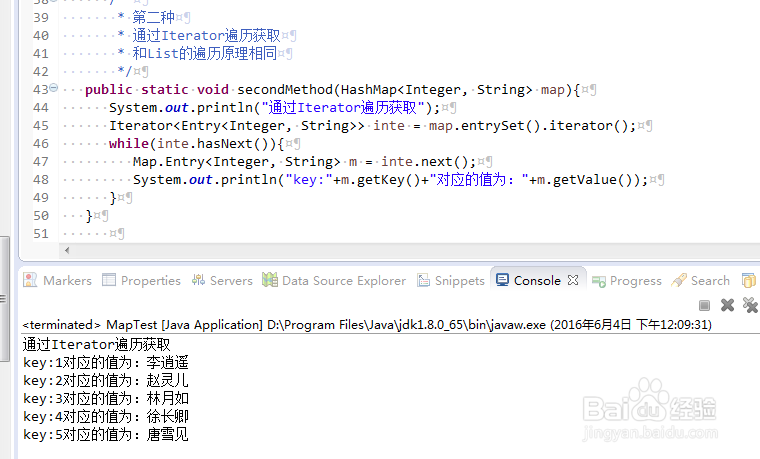Click the console output line for key:3

pos(105,398)
